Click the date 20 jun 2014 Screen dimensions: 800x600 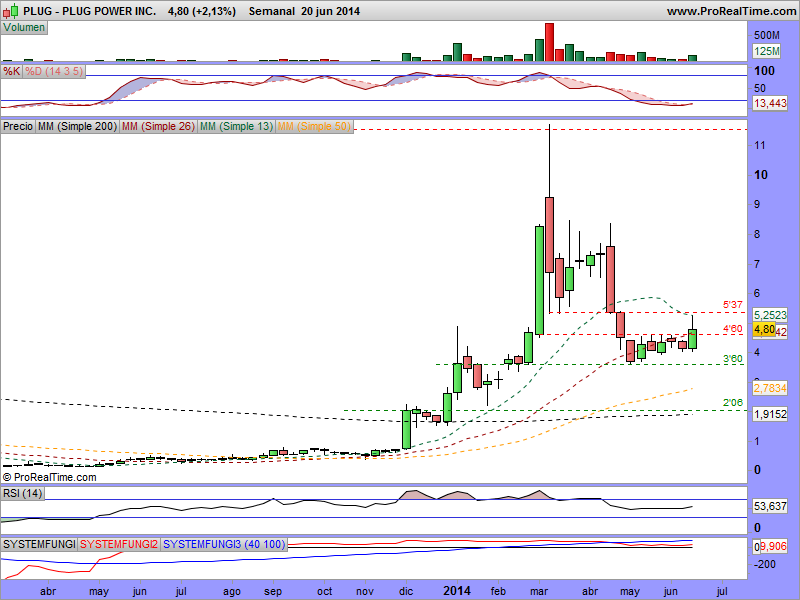pos(331,11)
